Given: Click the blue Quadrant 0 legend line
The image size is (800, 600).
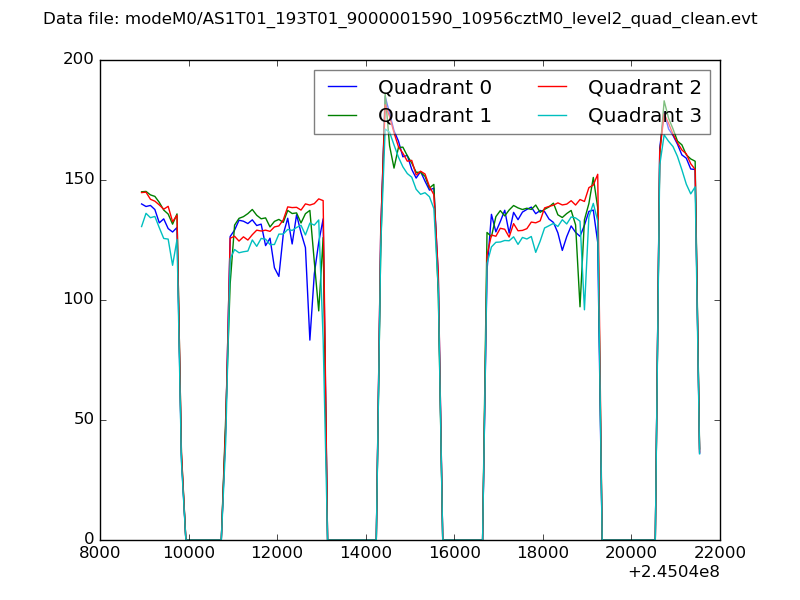Looking at the screenshot, I should 343,88.
